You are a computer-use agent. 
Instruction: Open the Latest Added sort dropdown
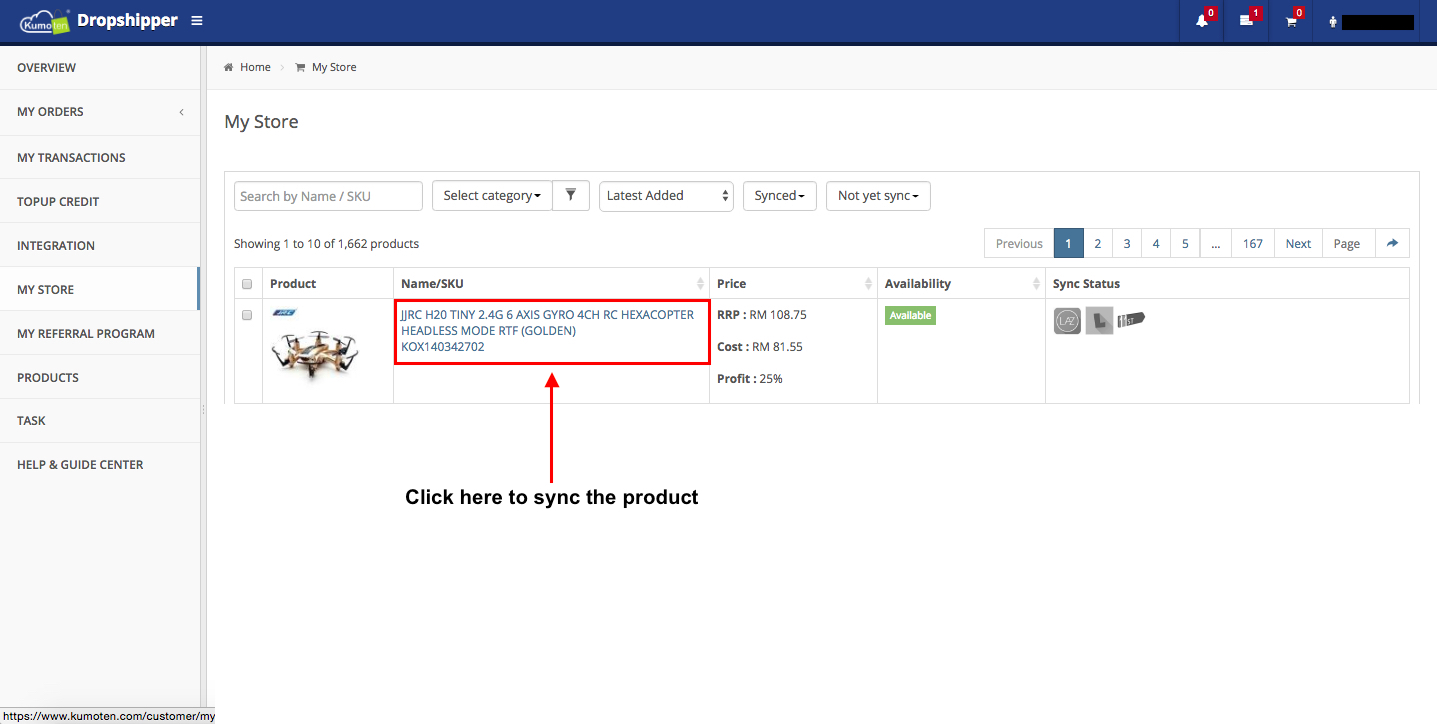pos(666,196)
